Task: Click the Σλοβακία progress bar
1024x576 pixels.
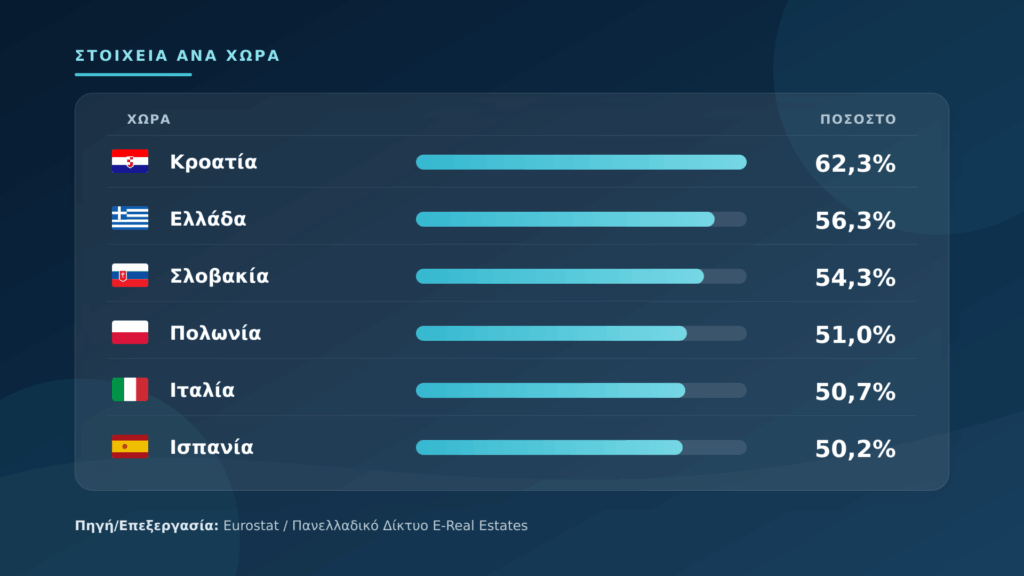Action: click(581, 276)
